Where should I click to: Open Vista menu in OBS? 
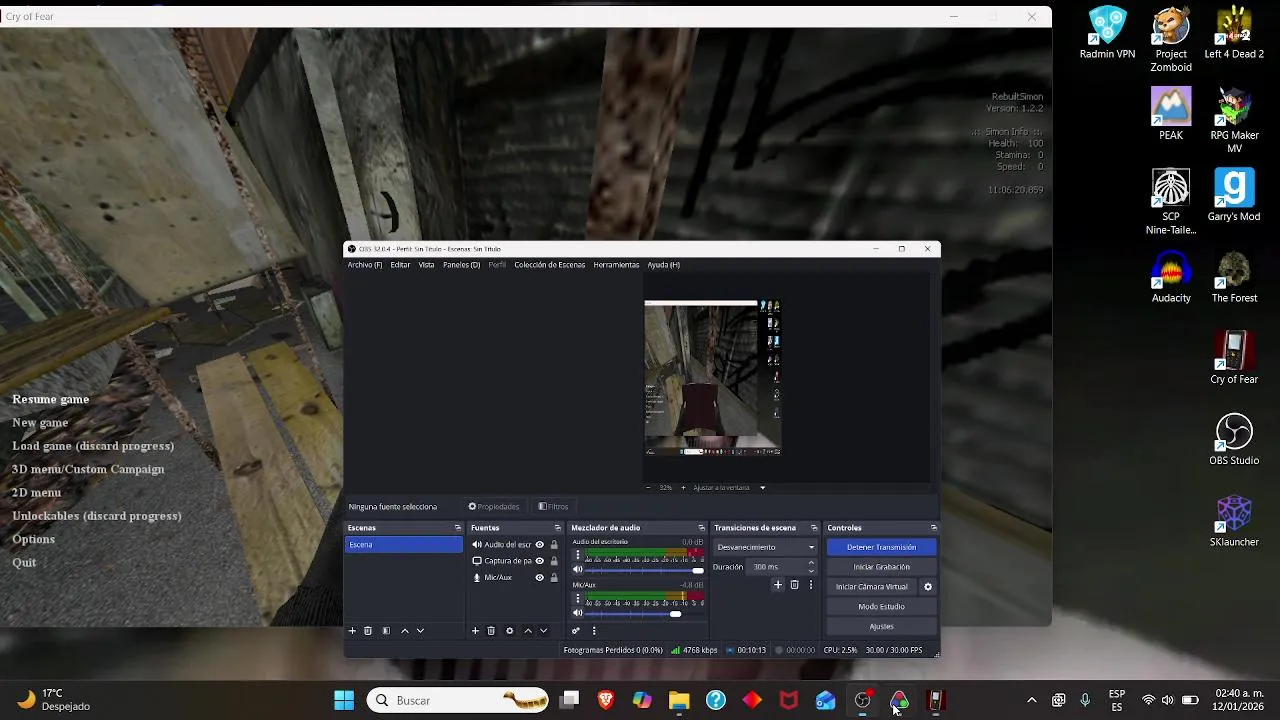(x=426, y=265)
